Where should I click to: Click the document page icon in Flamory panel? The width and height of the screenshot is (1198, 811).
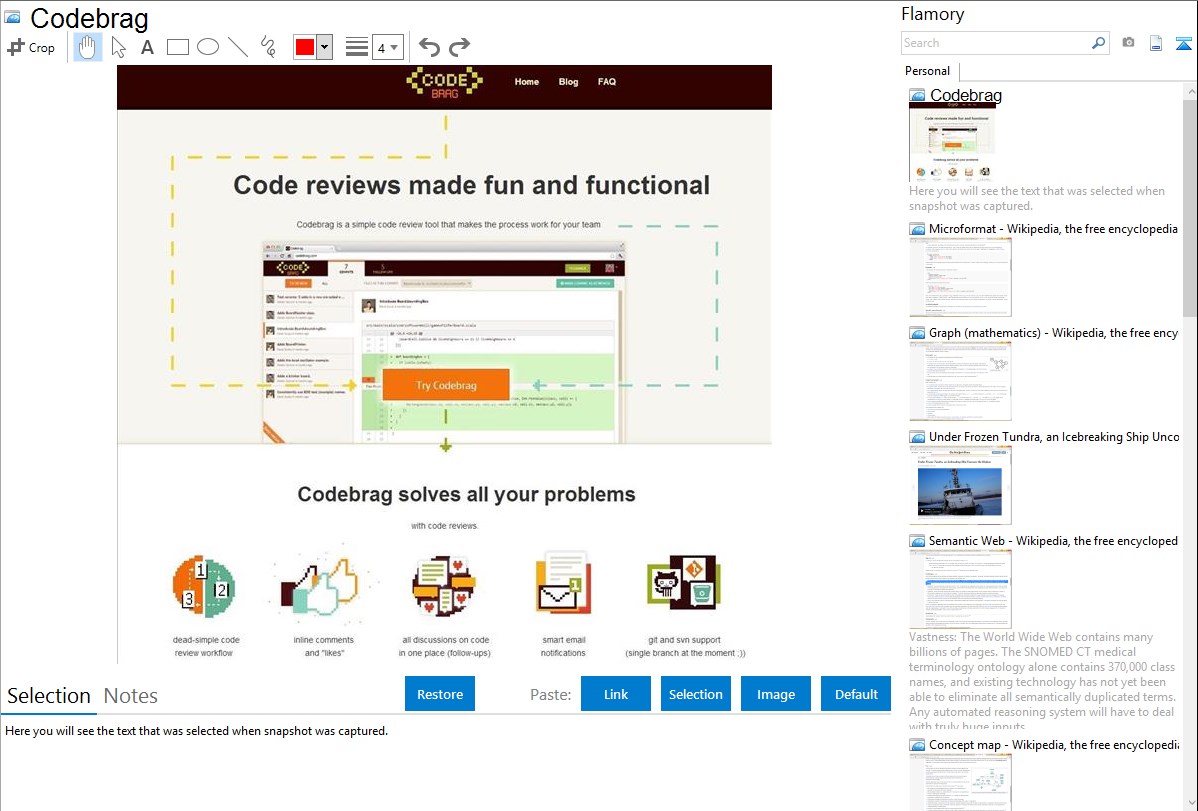(x=1156, y=43)
